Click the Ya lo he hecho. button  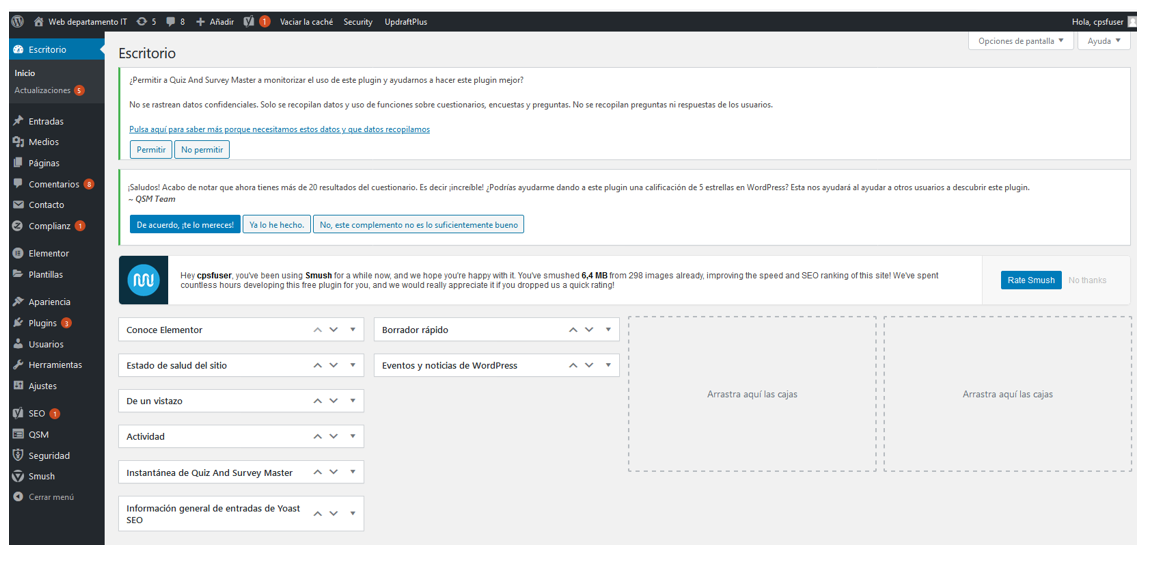pos(276,224)
